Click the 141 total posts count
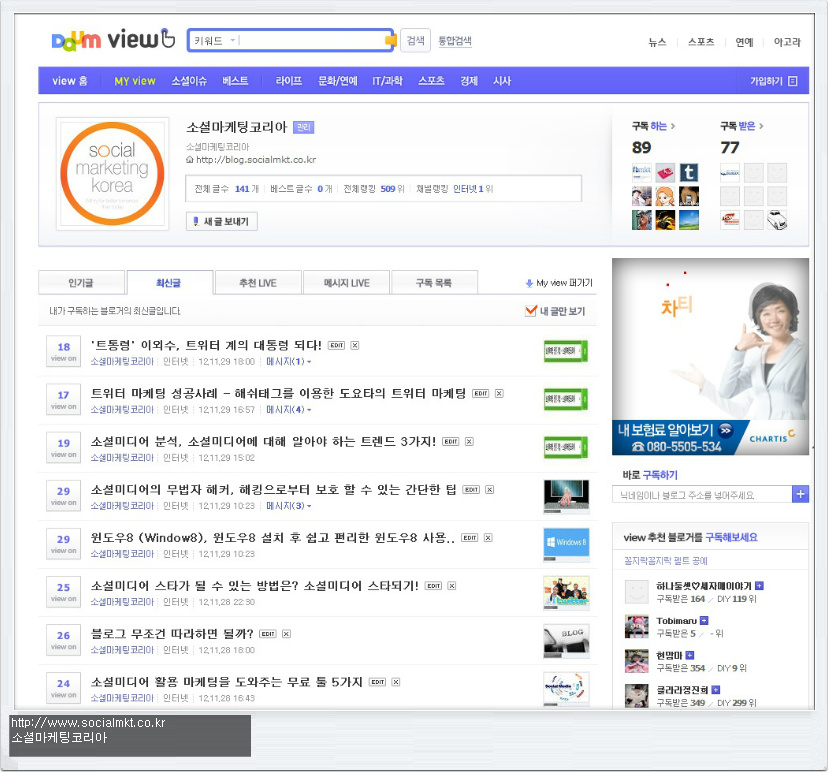Screen dimensions: 828x772 pyautogui.click(x=242, y=189)
